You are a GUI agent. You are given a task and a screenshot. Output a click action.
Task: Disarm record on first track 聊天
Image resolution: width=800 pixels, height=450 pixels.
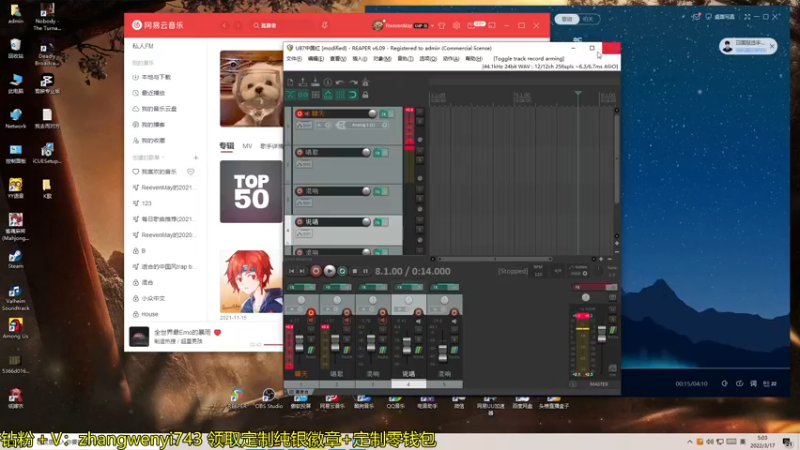click(299, 113)
